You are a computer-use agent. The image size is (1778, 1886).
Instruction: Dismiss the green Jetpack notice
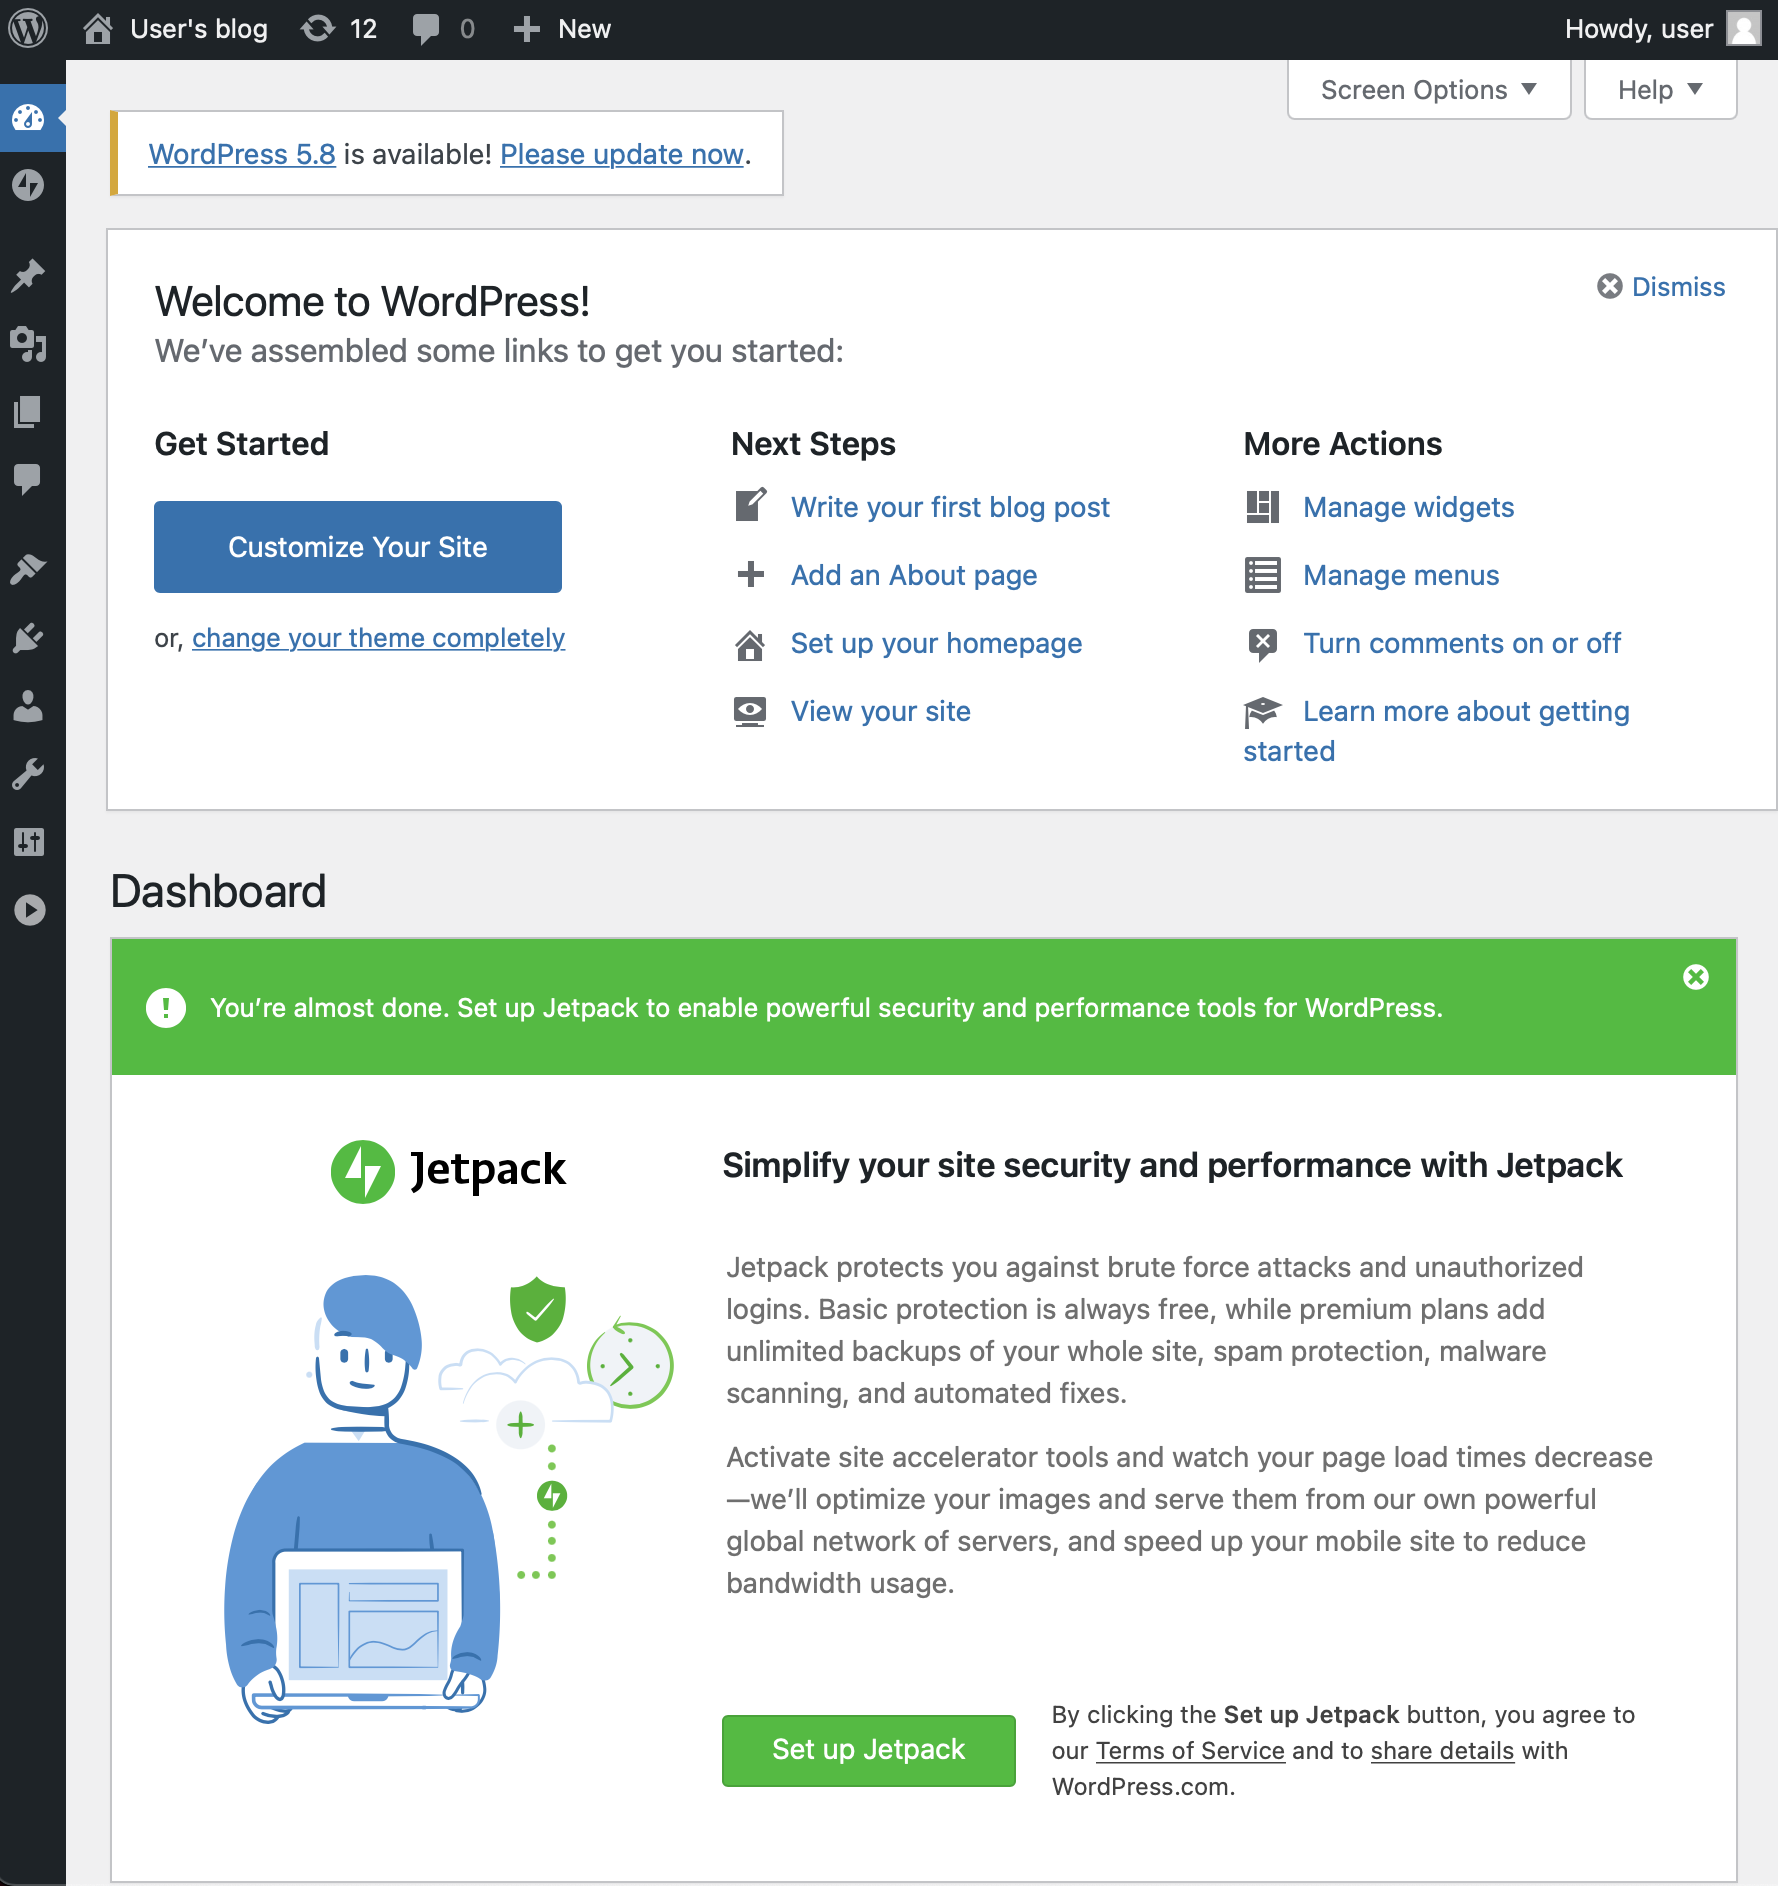(1695, 978)
